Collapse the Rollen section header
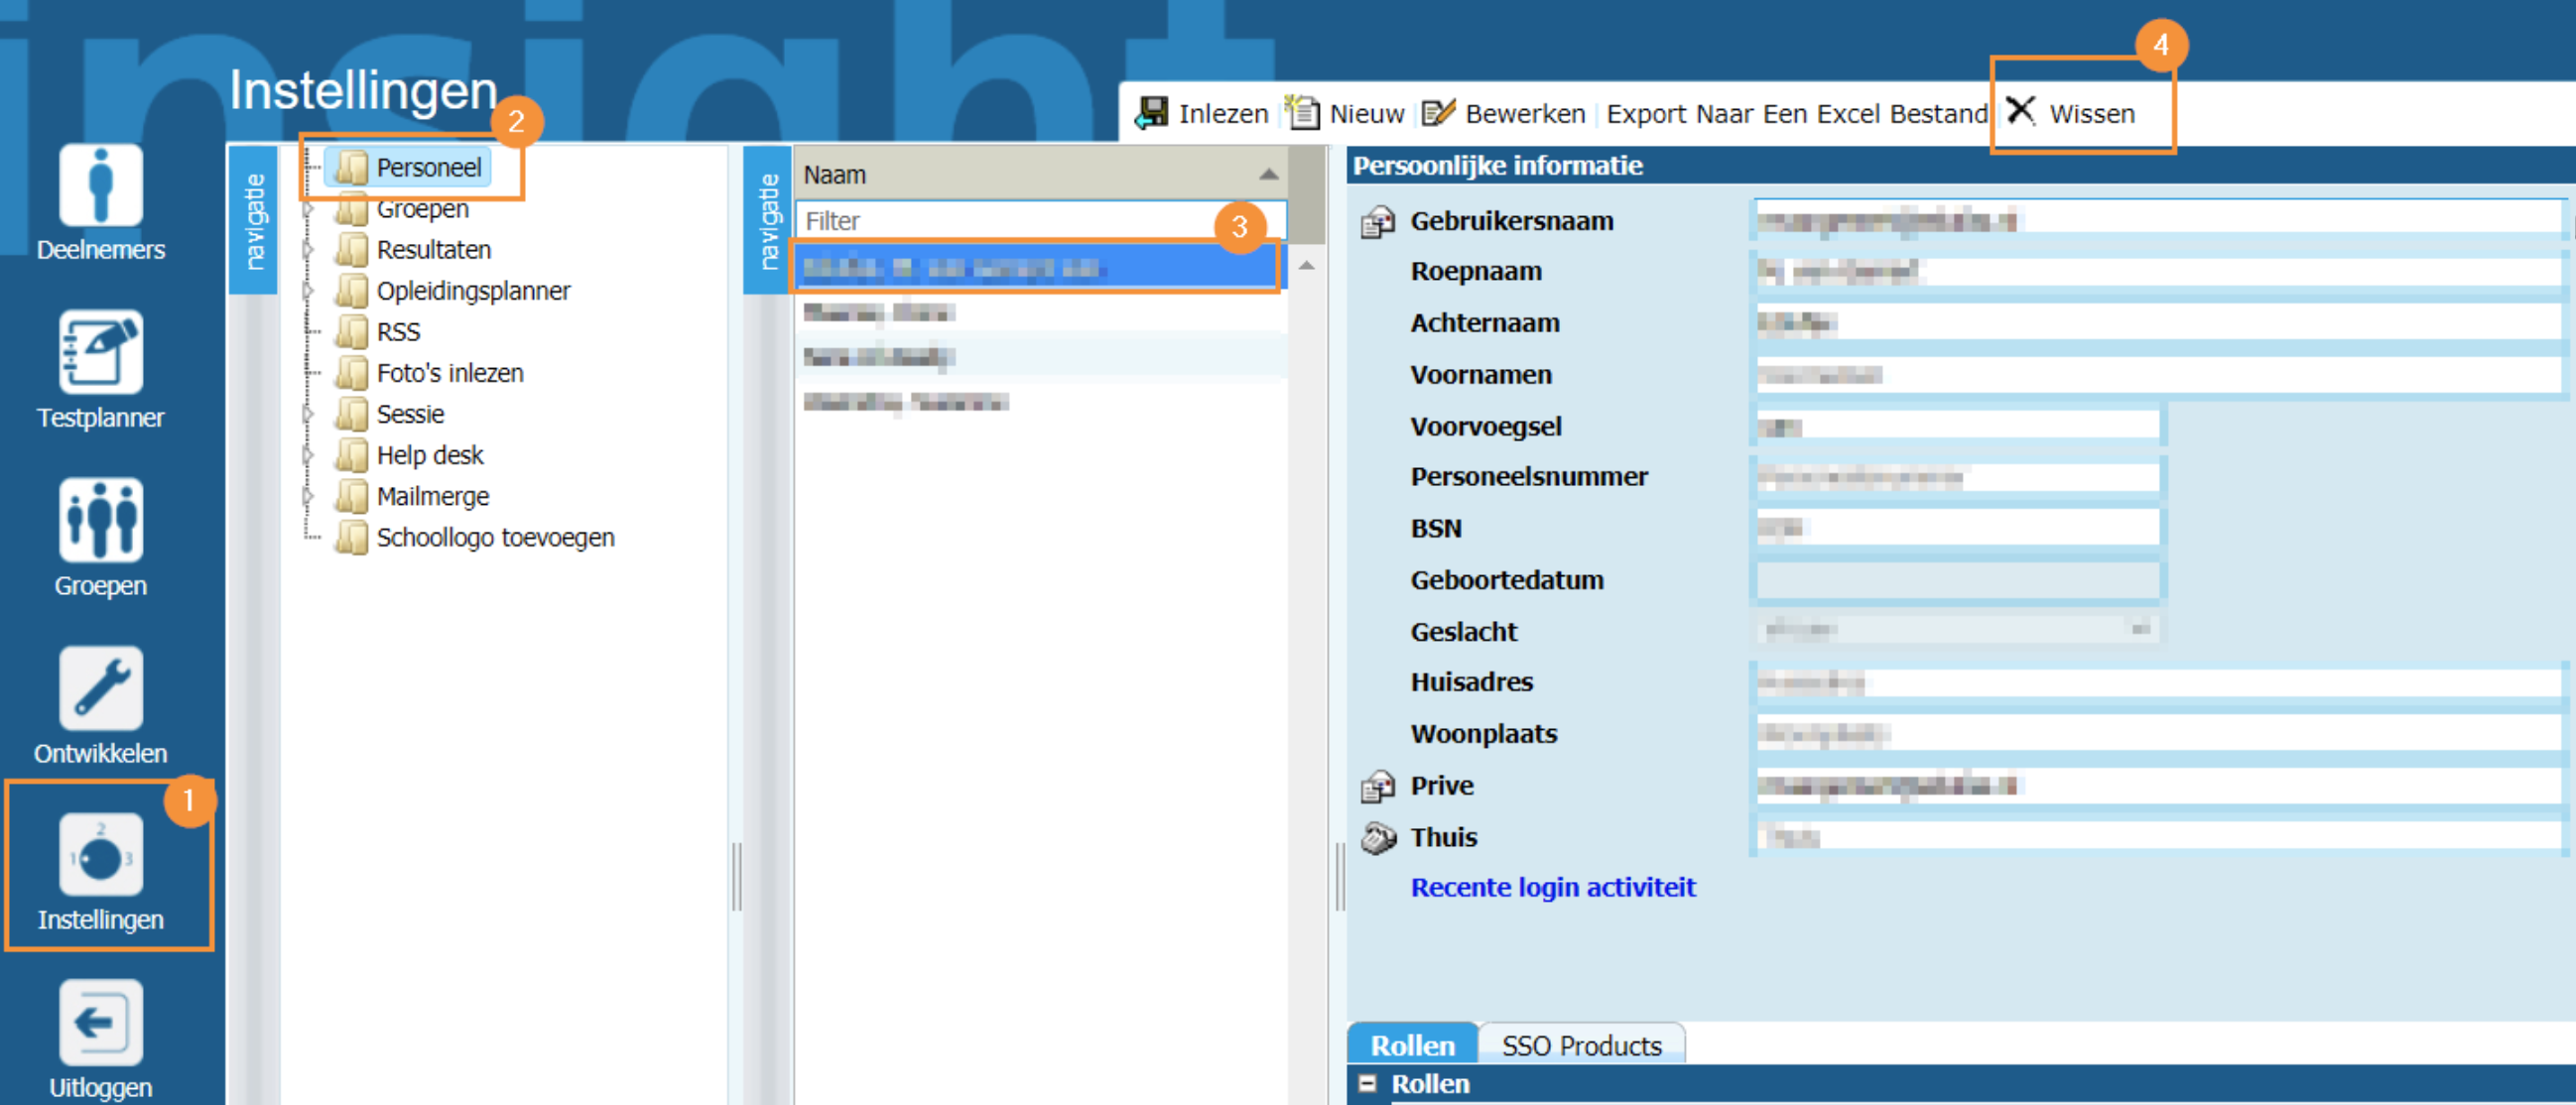The image size is (2576, 1105). coord(1367,1083)
